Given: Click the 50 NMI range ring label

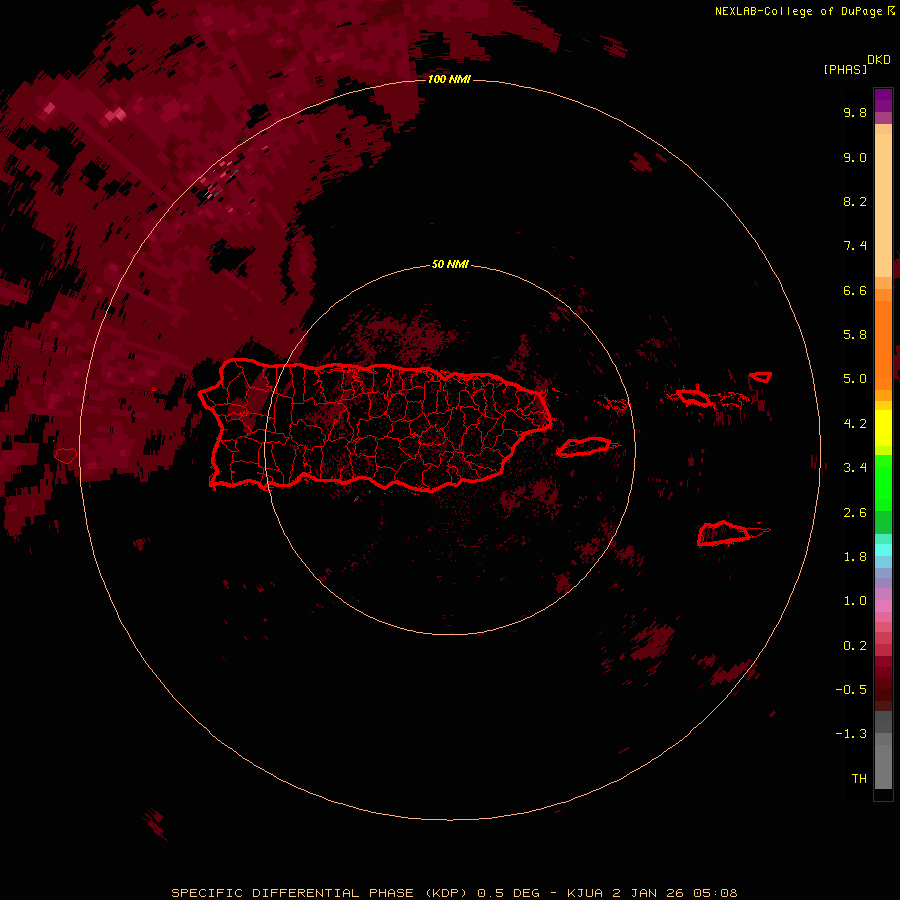Looking at the screenshot, I should (450, 265).
